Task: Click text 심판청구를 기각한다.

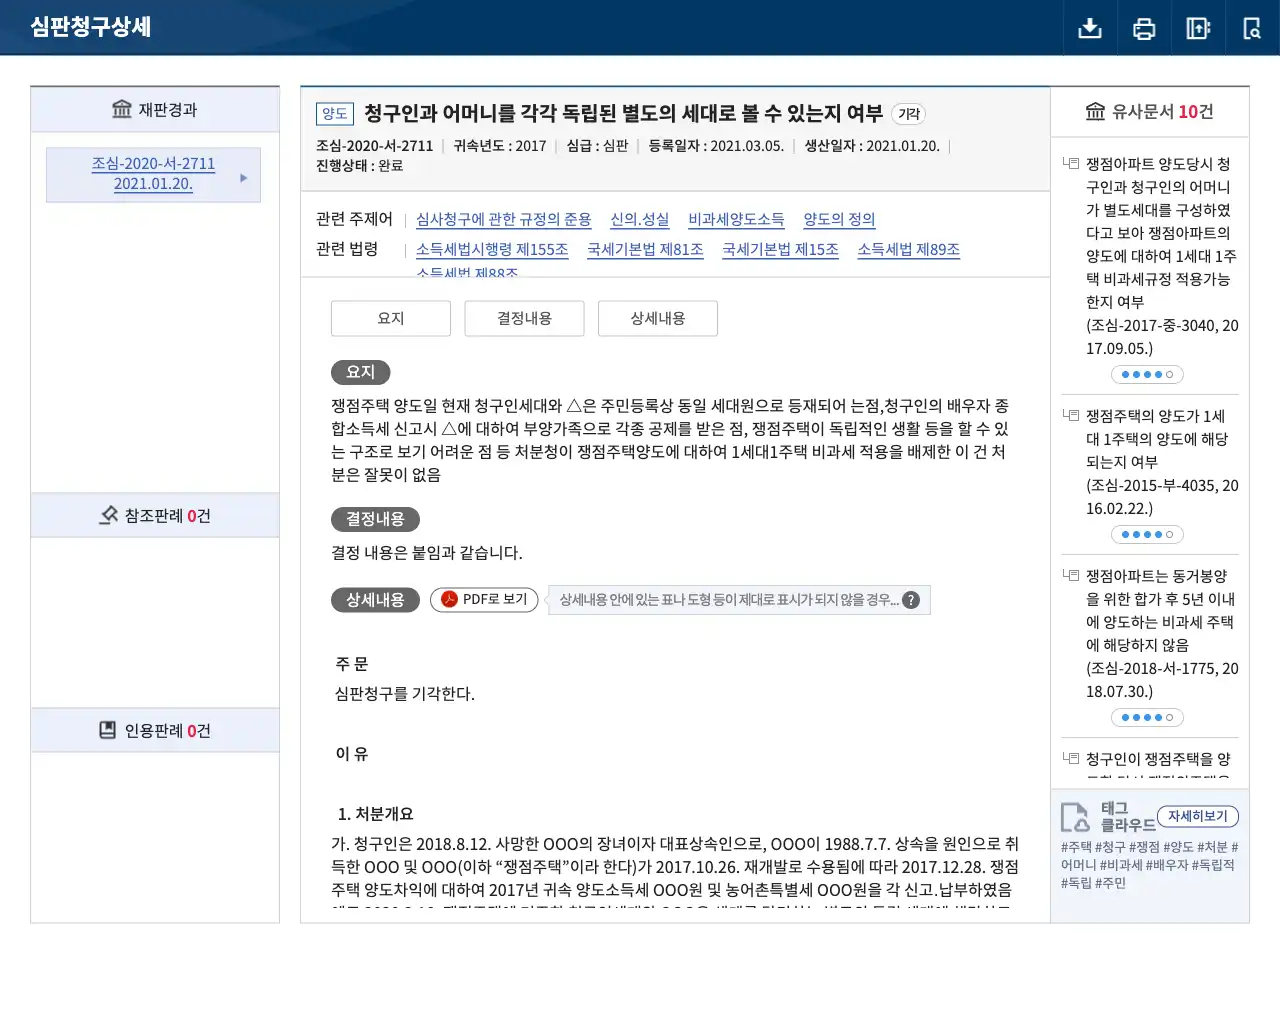Action: pos(405,693)
